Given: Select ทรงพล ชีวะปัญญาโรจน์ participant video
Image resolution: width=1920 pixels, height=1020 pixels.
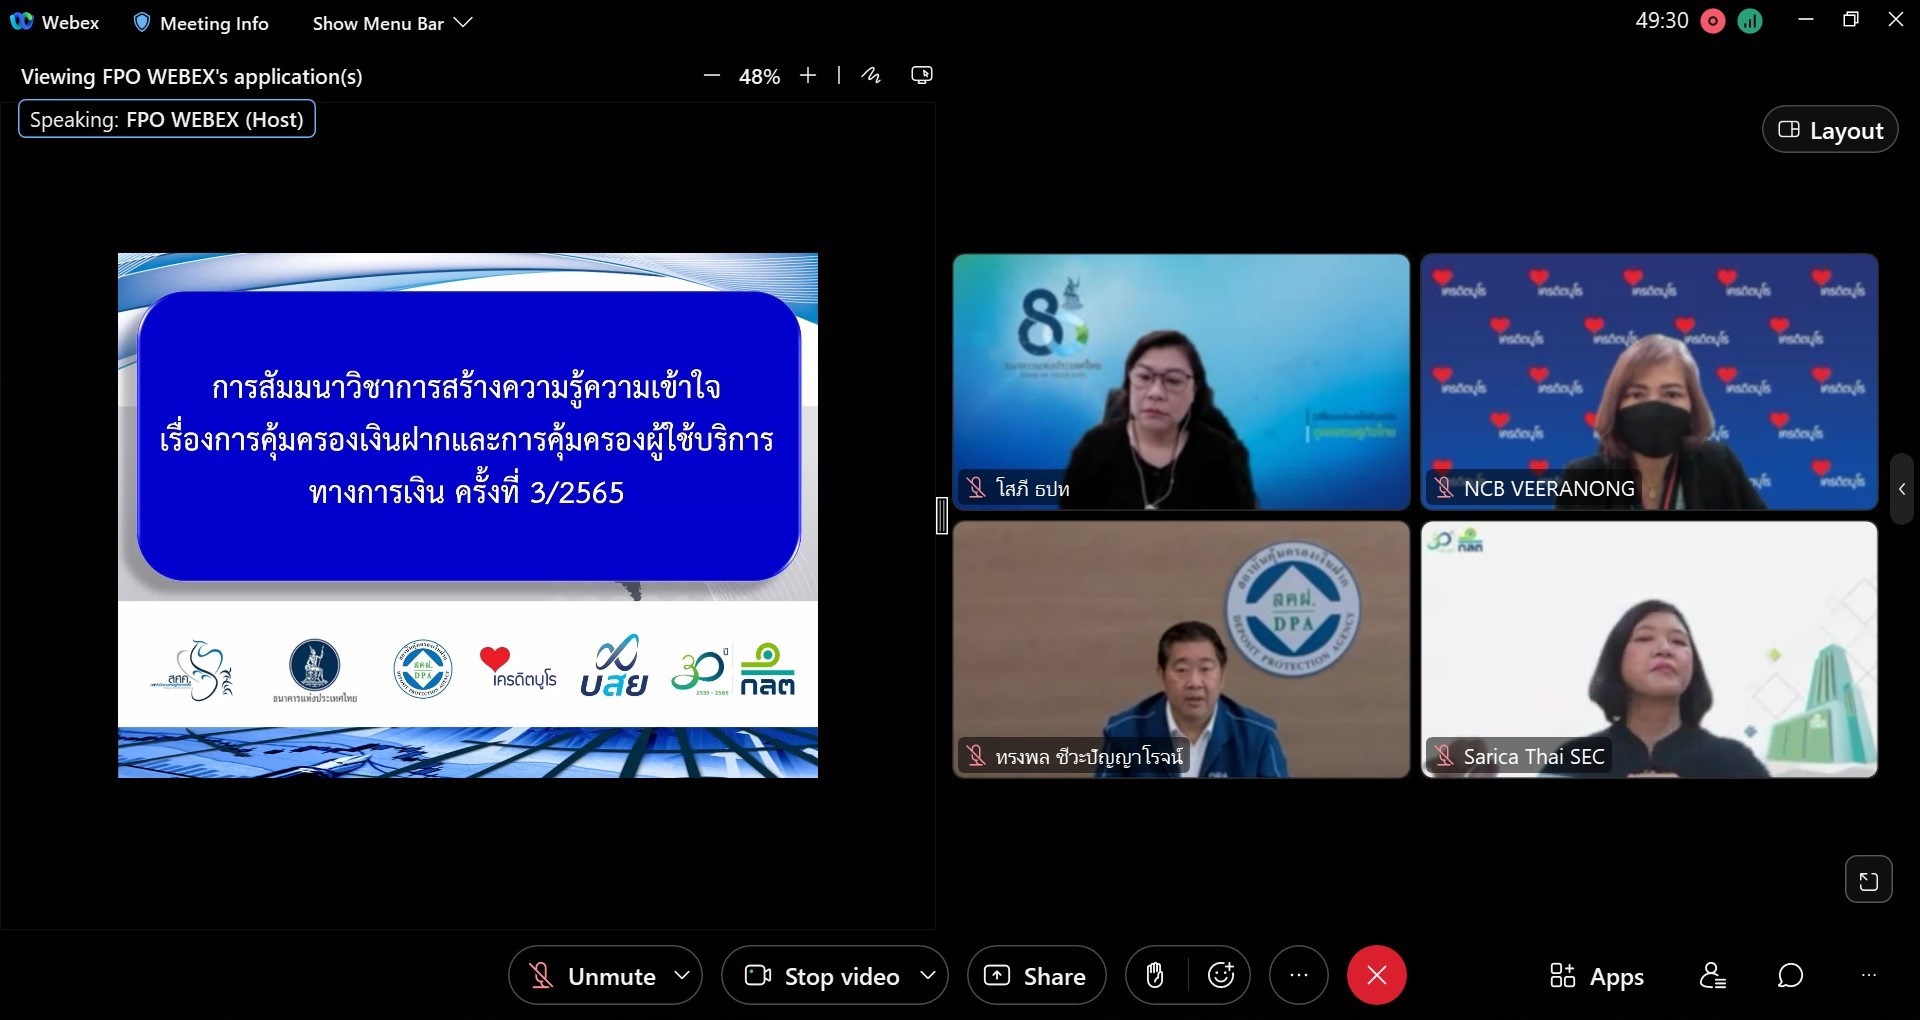Looking at the screenshot, I should 1181,649.
